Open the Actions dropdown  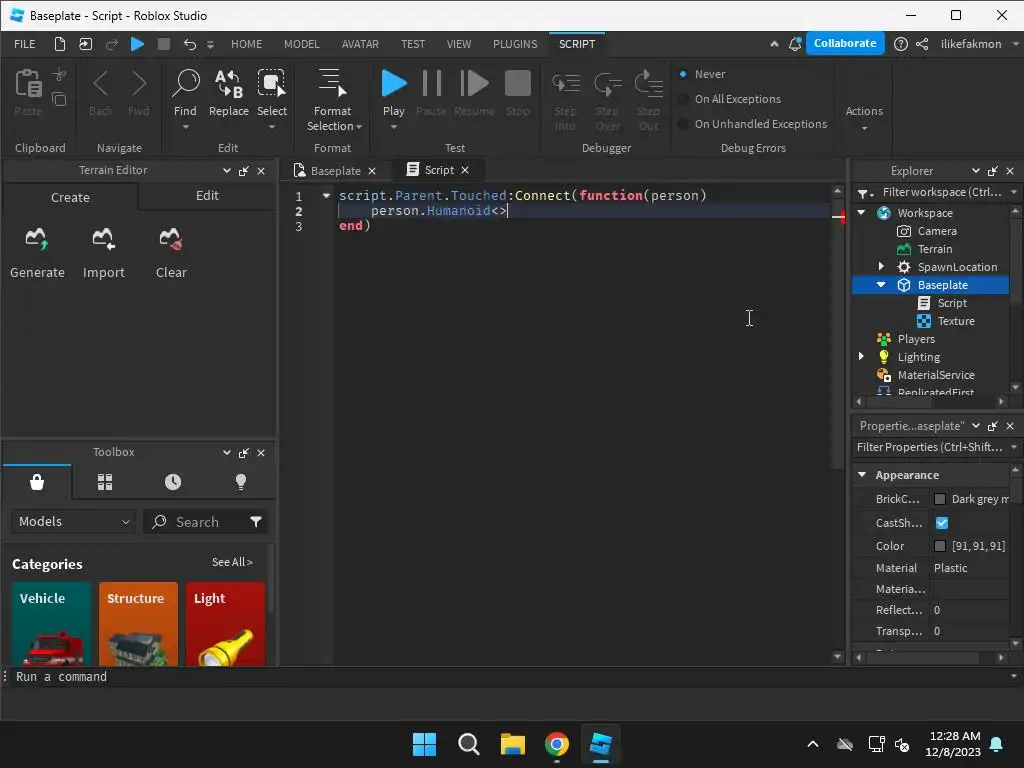point(864,118)
